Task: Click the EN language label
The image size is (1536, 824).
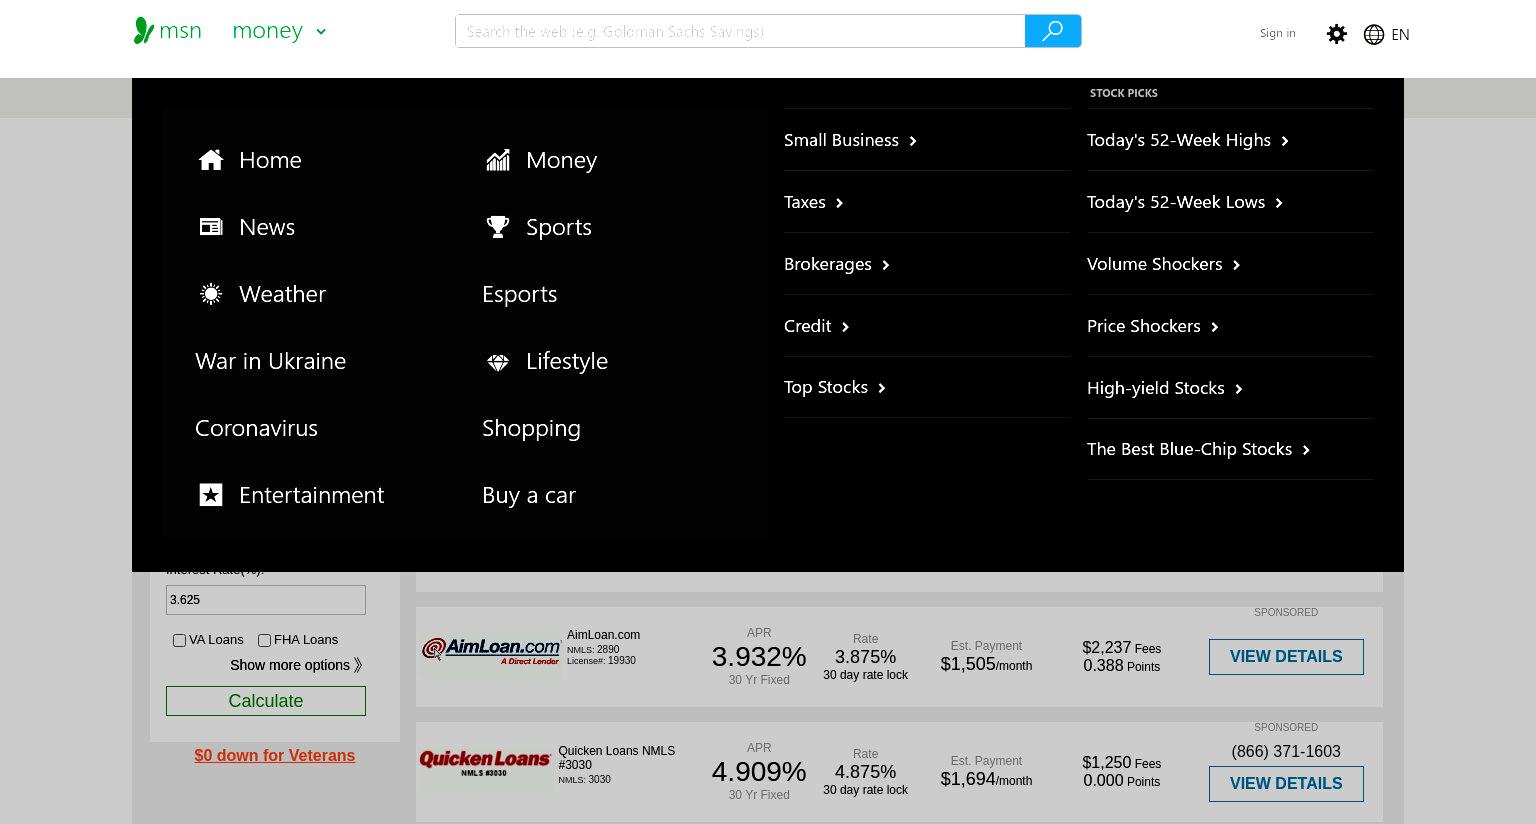Action: click(x=1400, y=34)
